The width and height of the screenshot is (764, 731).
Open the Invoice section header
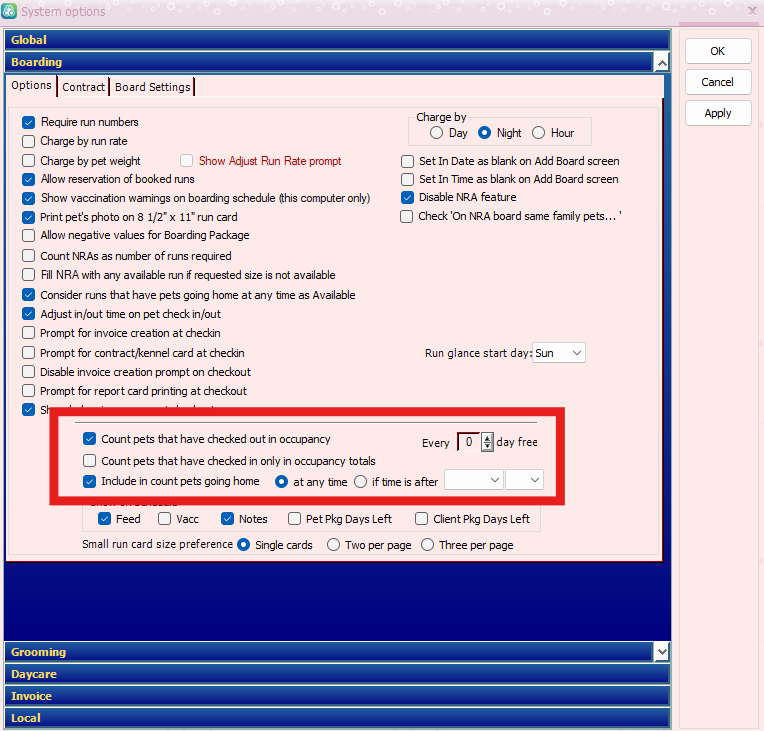337,696
